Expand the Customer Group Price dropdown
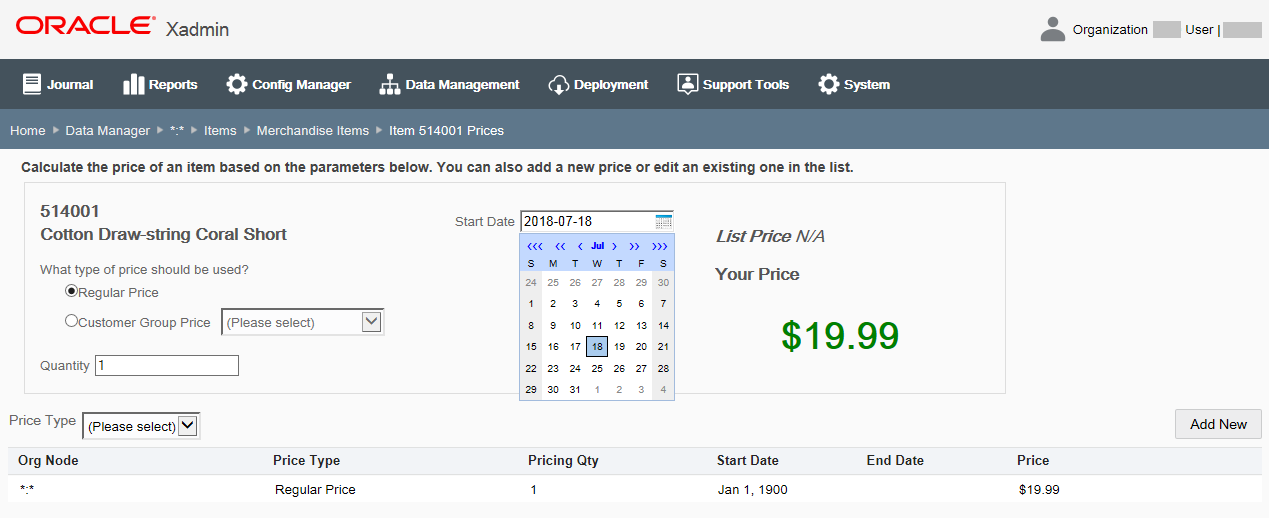This screenshot has width=1269, height=518. [372, 322]
